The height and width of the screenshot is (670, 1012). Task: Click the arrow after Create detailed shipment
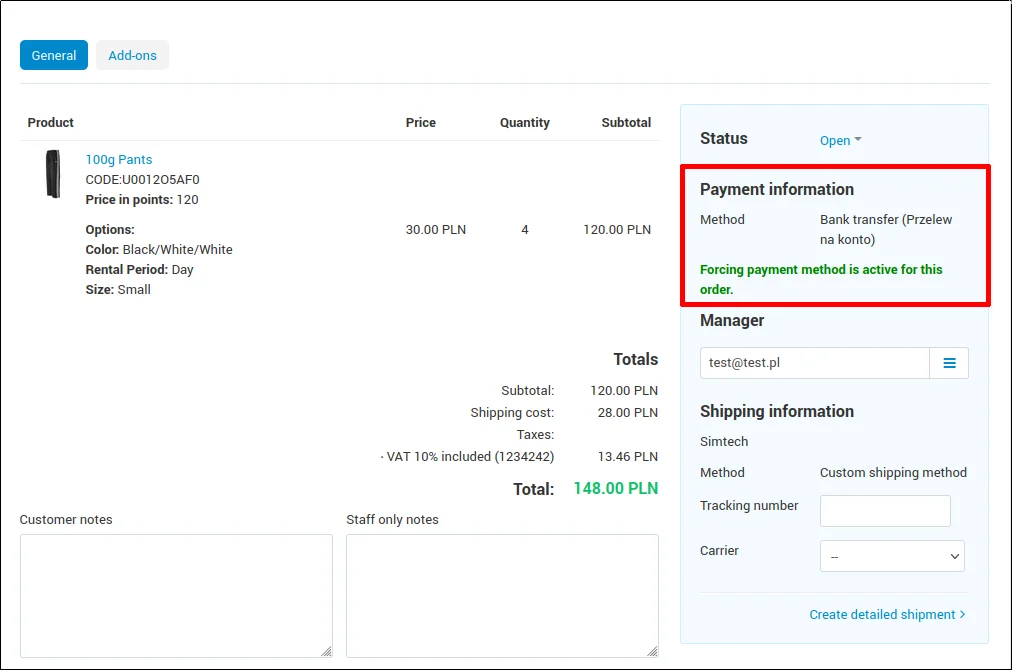(962, 614)
